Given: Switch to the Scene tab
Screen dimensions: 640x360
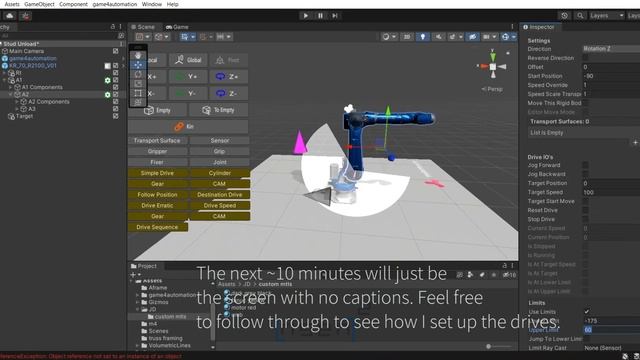Looking at the screenshot, I should coord(142,27).
